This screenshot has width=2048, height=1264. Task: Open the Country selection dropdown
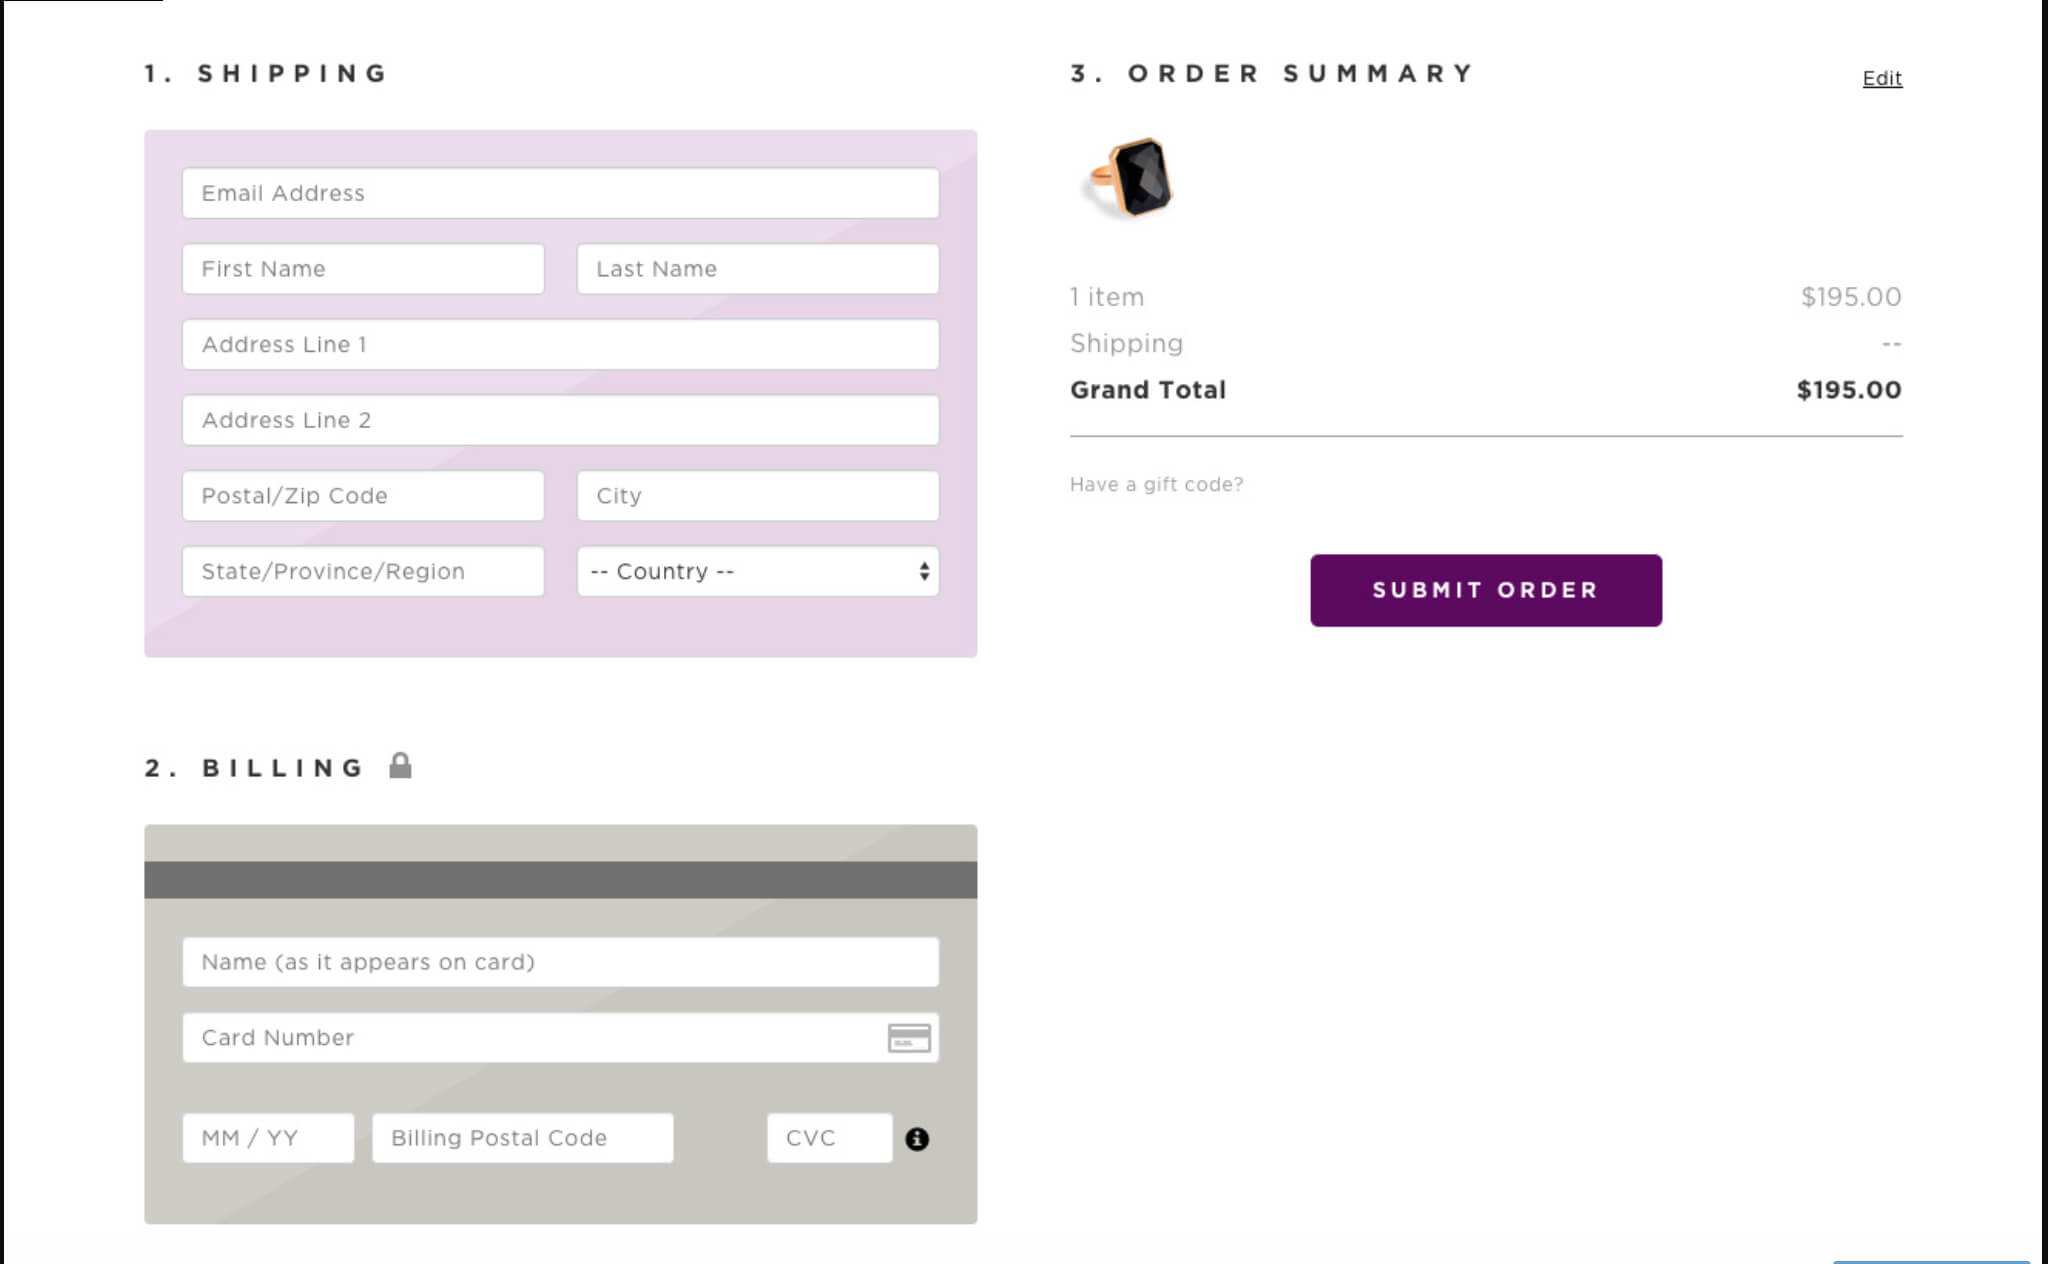click(758, 571)
